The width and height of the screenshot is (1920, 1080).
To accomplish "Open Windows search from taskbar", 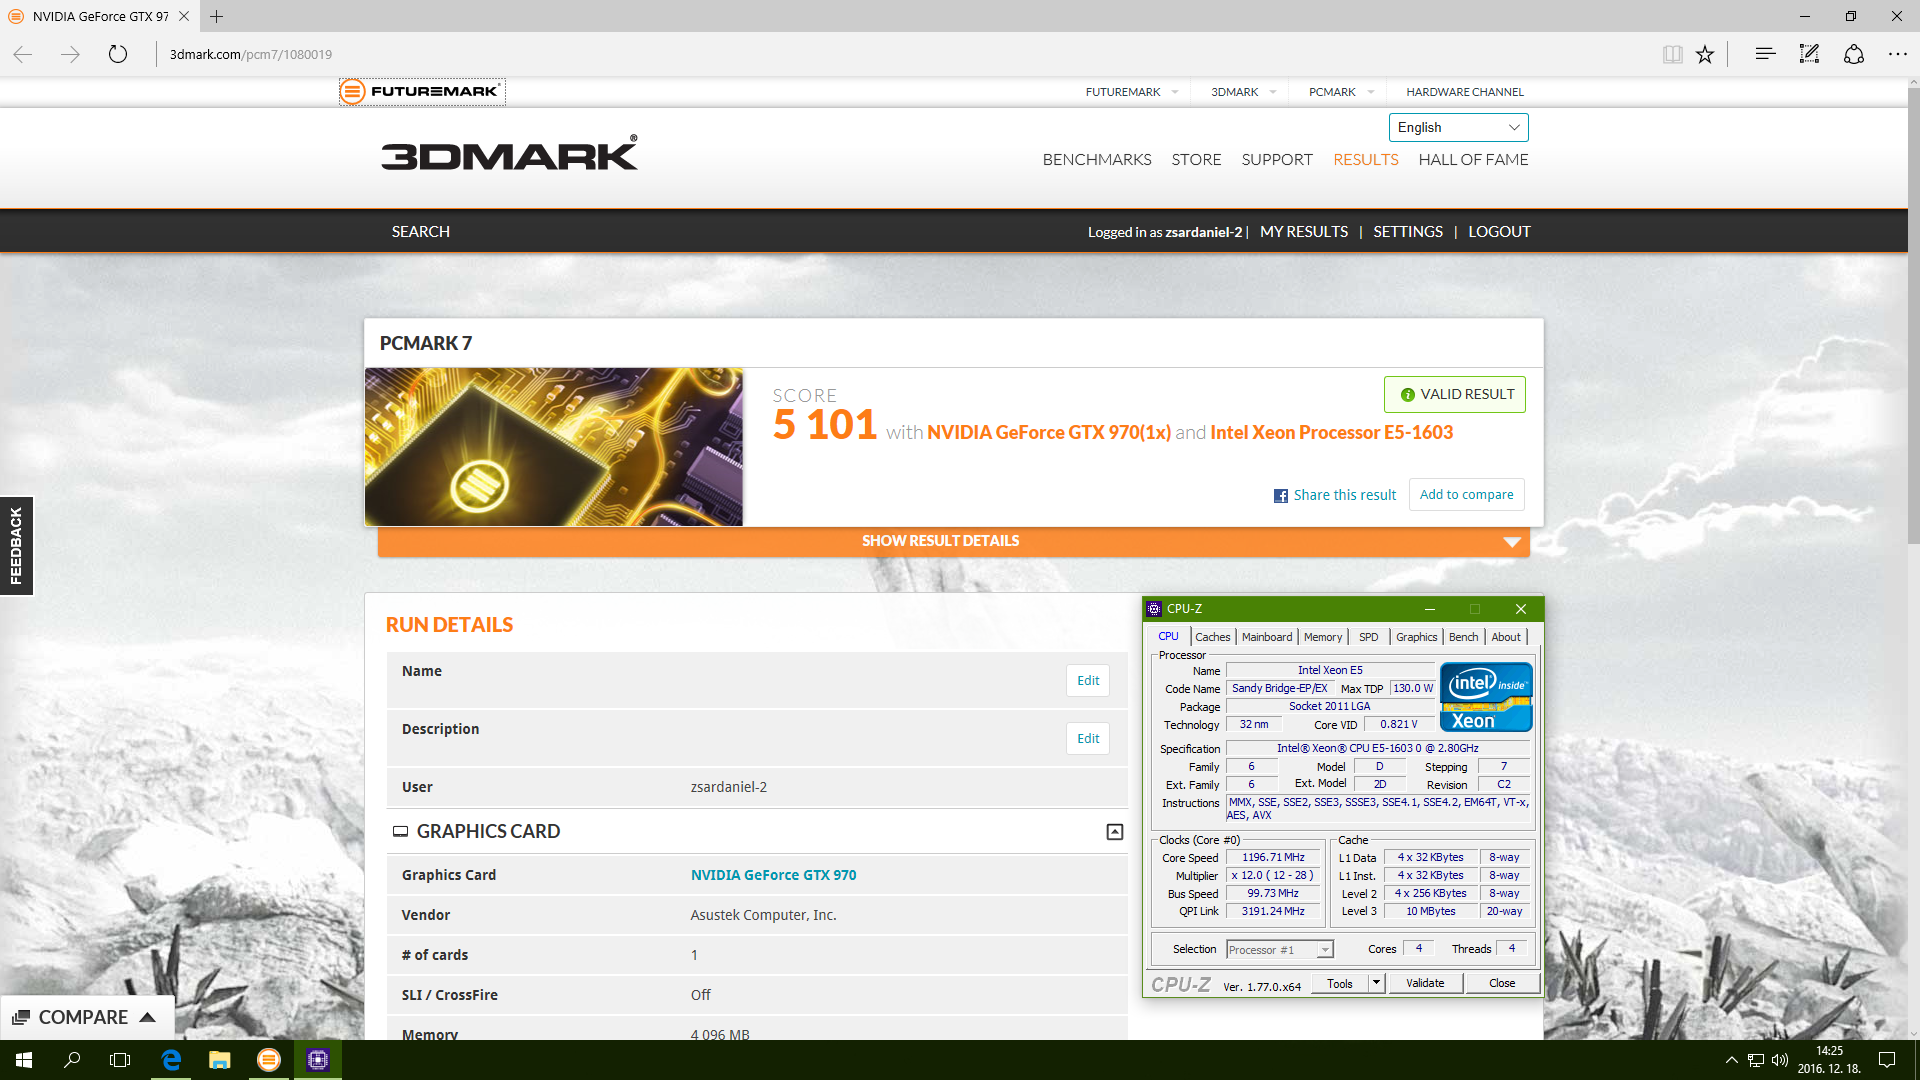I will (x=72, y=1060).
